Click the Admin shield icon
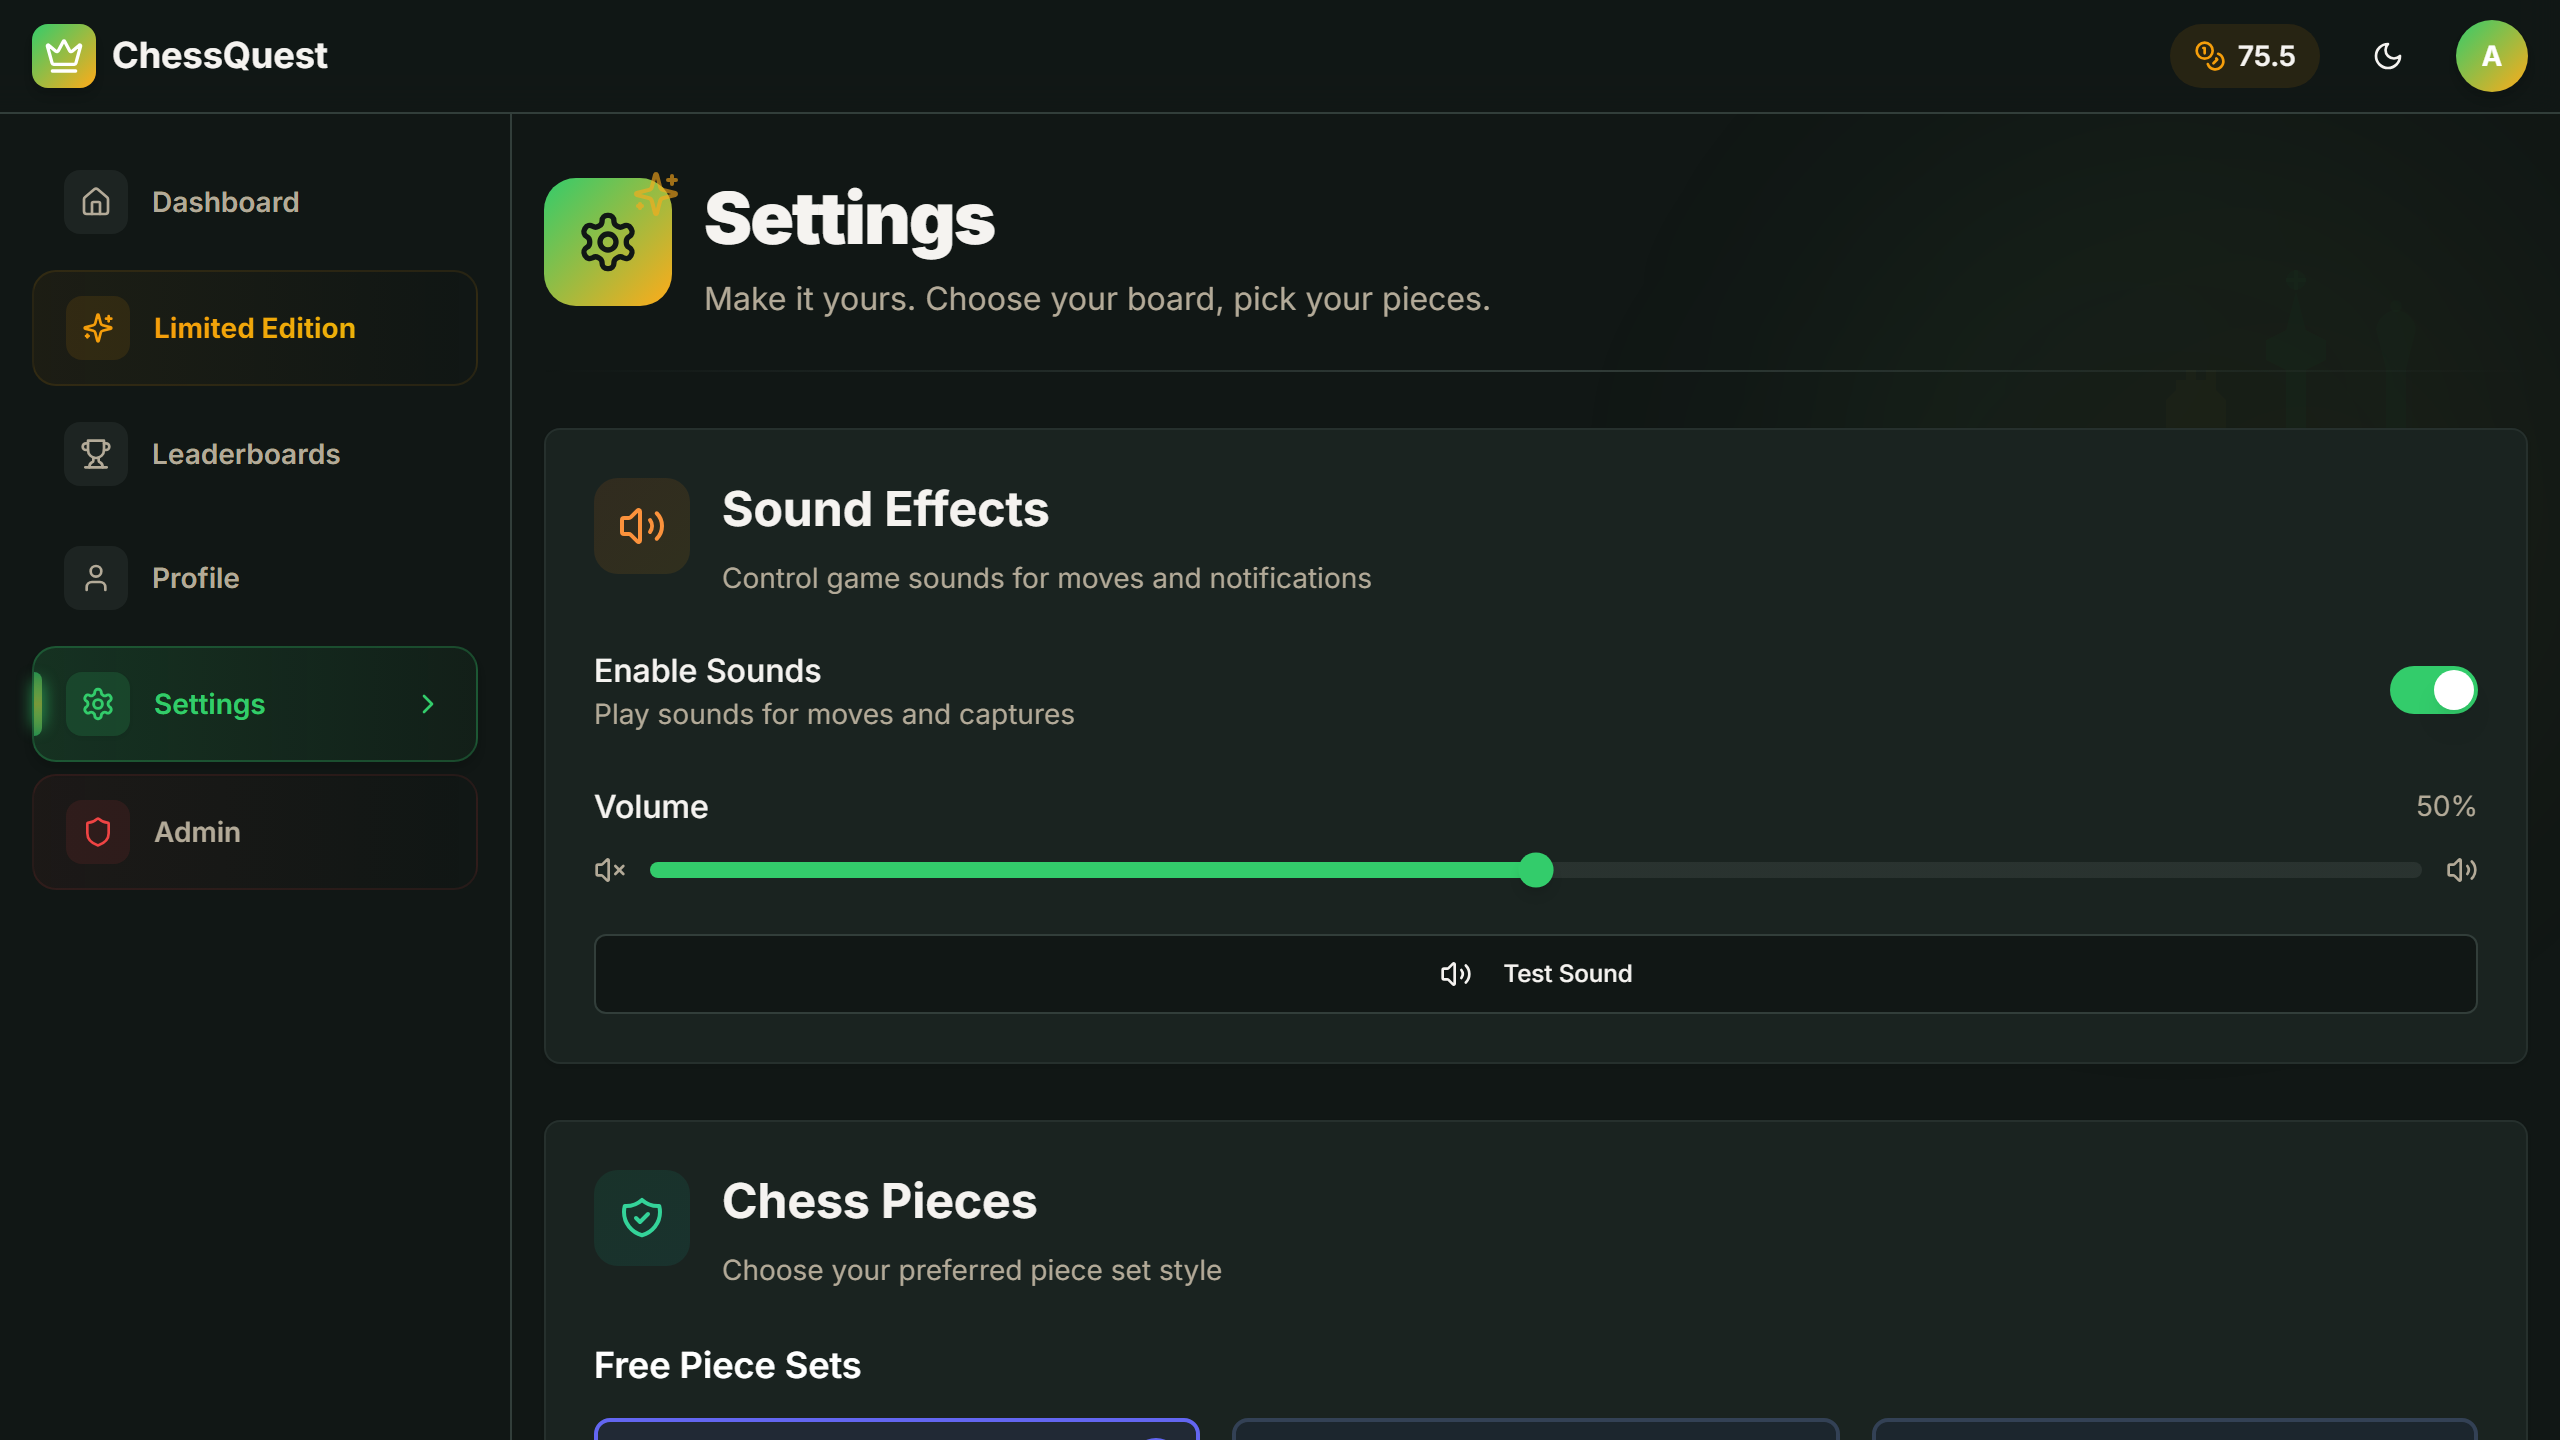Viewport: 2560px width, 1440px height. click(97, 831)
